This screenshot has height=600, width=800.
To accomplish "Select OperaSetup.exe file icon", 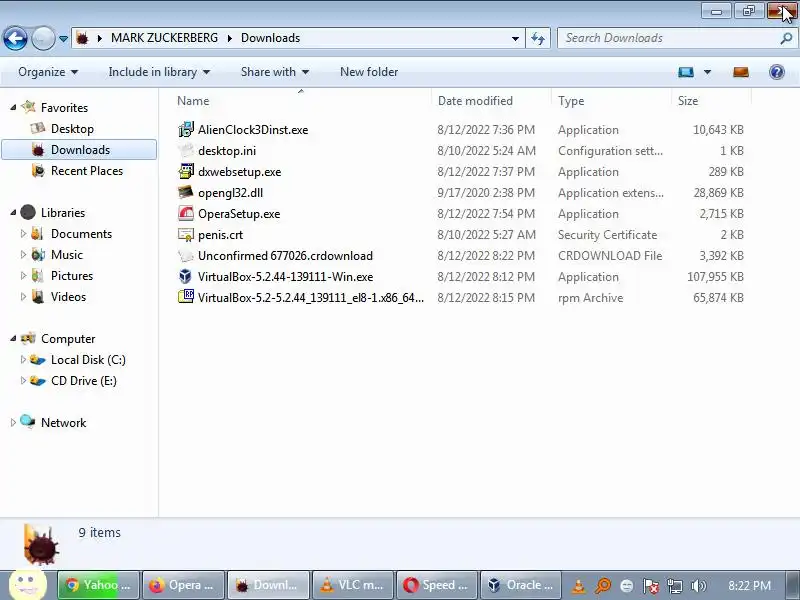I will (186, 213).
